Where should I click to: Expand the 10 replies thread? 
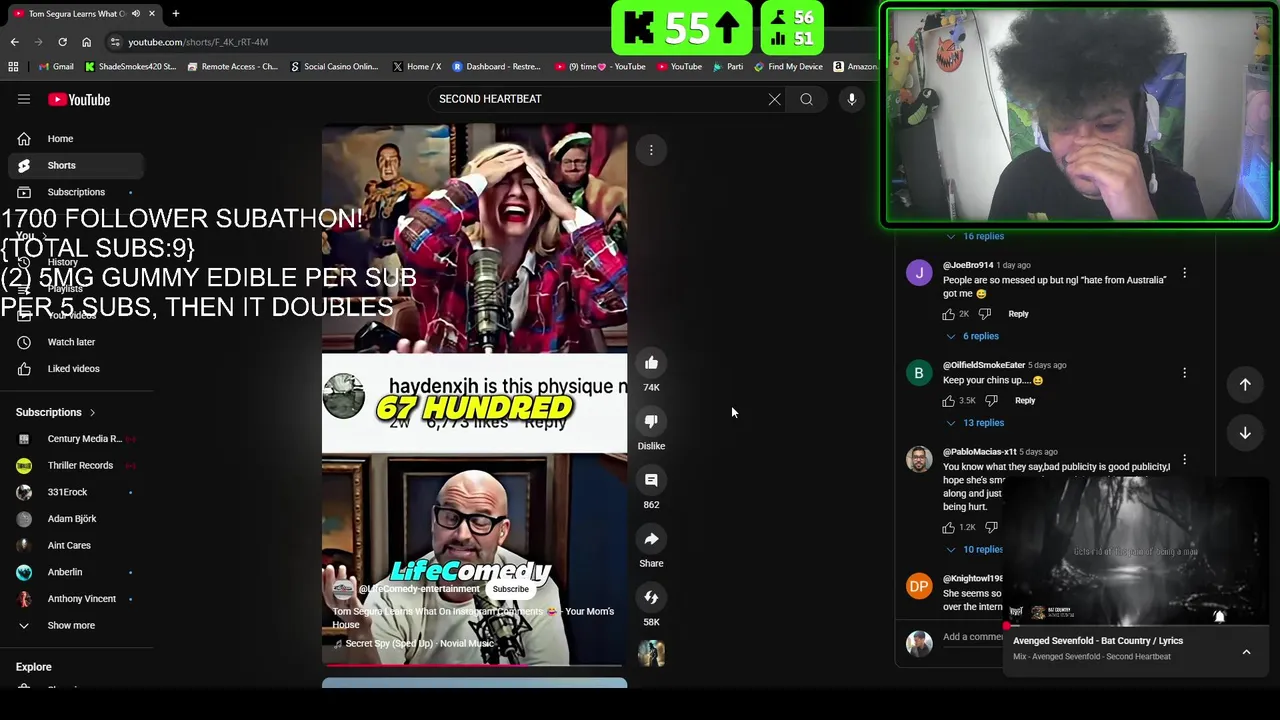[974, 550]
